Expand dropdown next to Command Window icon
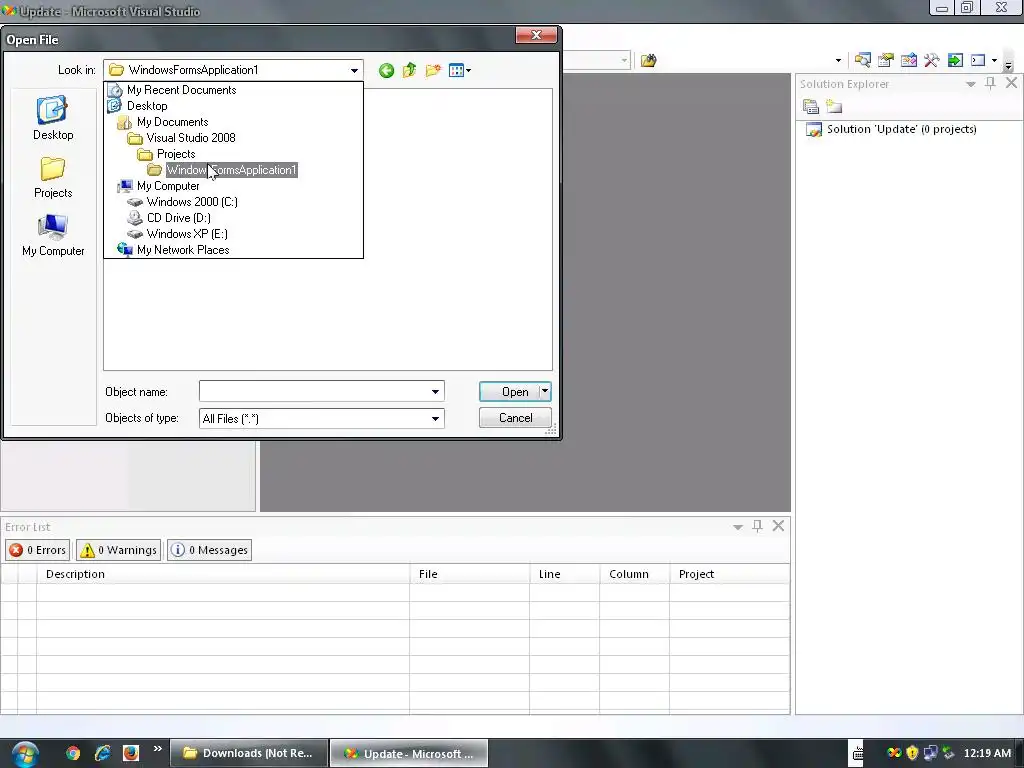 click(995, 61)
